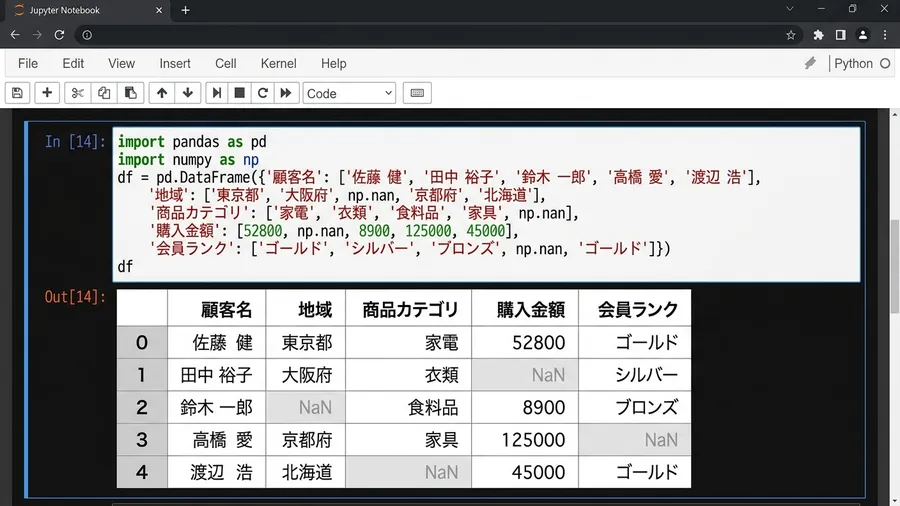Click row index 3 in the table
Viewport: 900px width, 506px height.
click(142, 440)
